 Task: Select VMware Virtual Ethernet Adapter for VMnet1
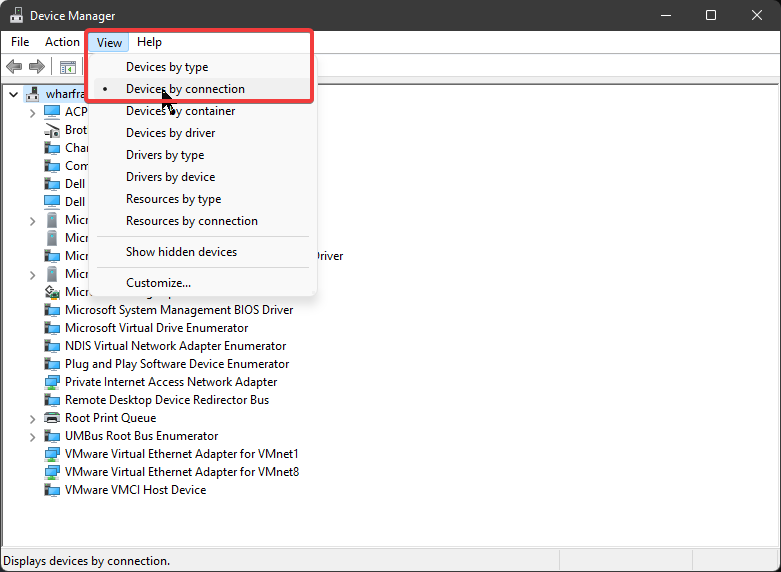coord(182,454)
